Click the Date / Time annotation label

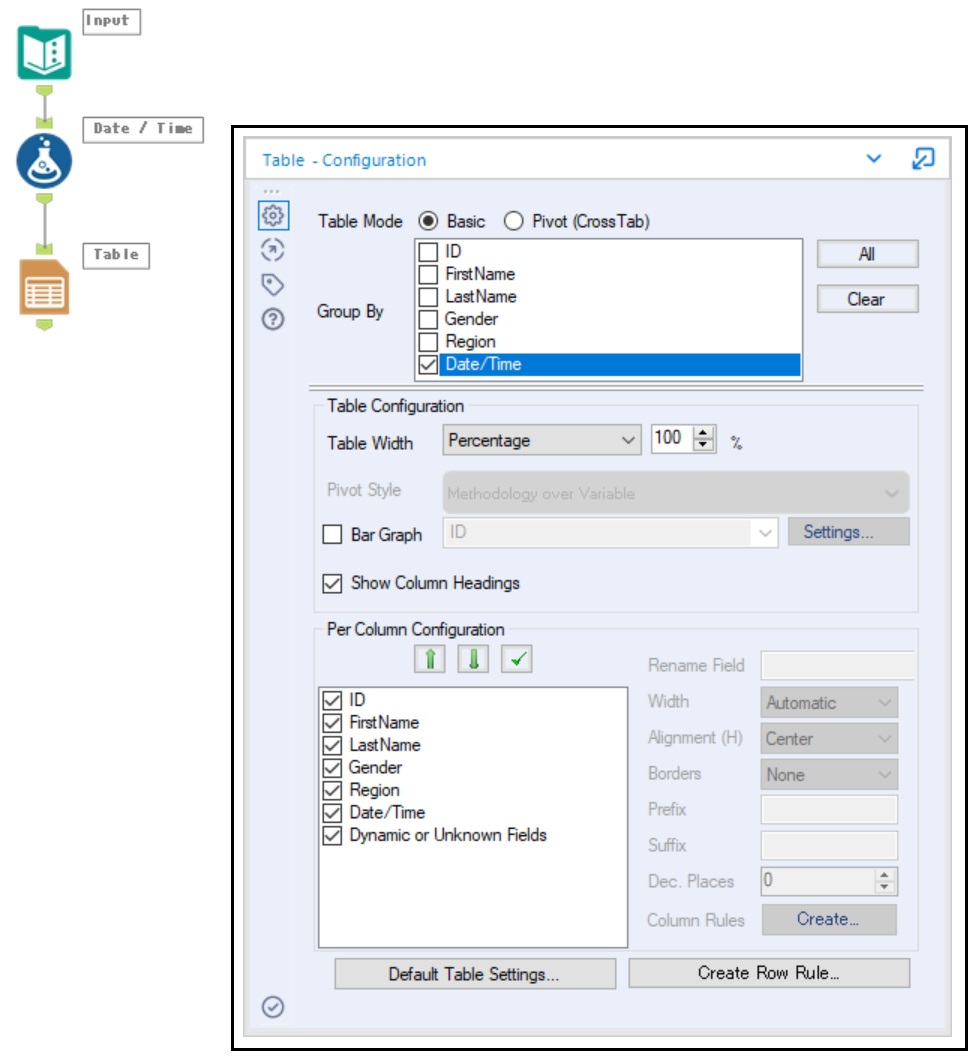pos(143,129)
